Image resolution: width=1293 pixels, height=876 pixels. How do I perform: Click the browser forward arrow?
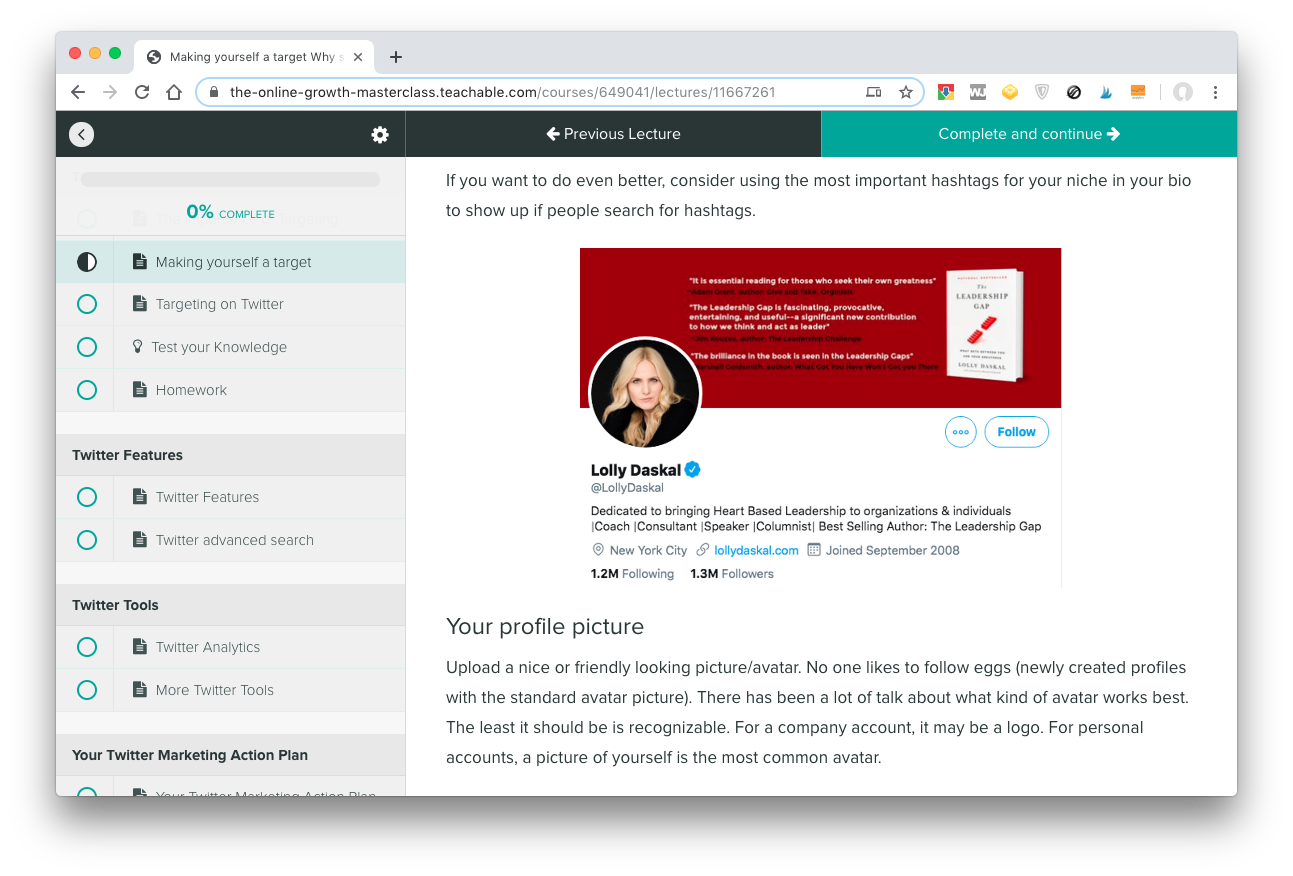(110, 92)
